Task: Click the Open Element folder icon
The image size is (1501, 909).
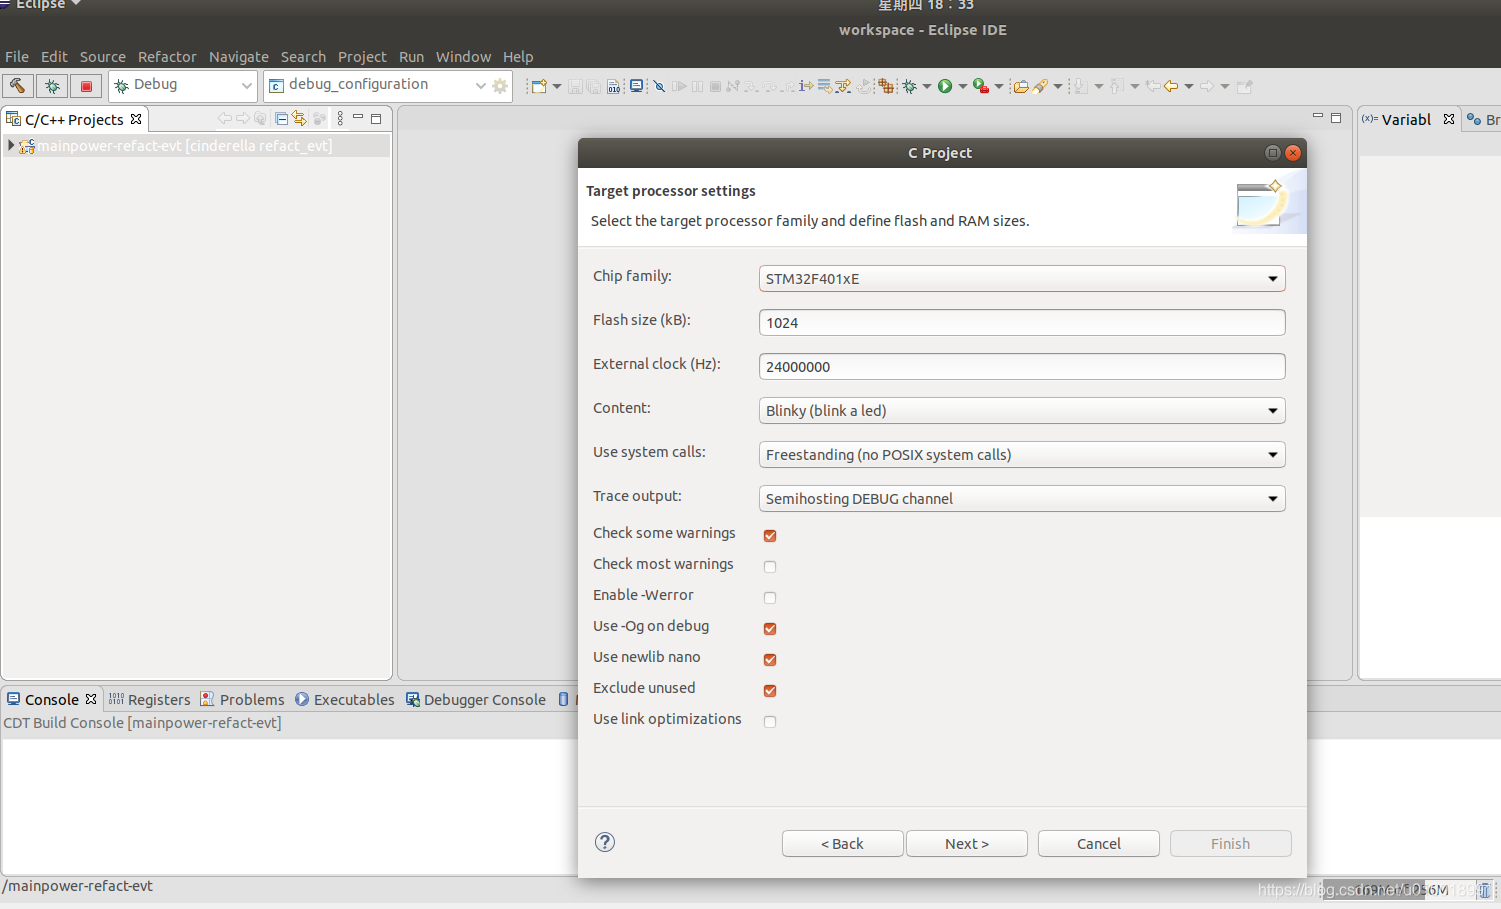Action: click(x=1021, y=86)
